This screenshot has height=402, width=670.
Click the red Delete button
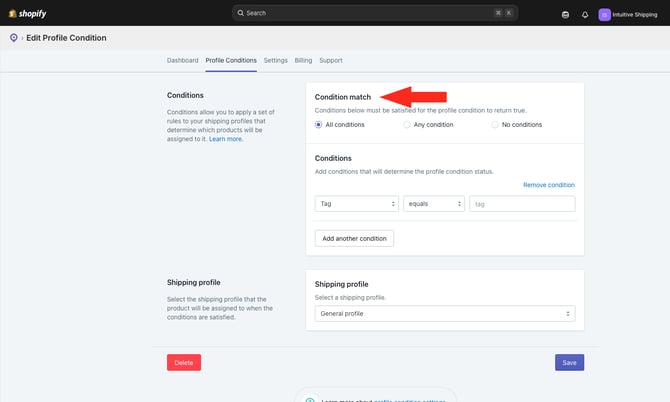click(x=184, y=363)
